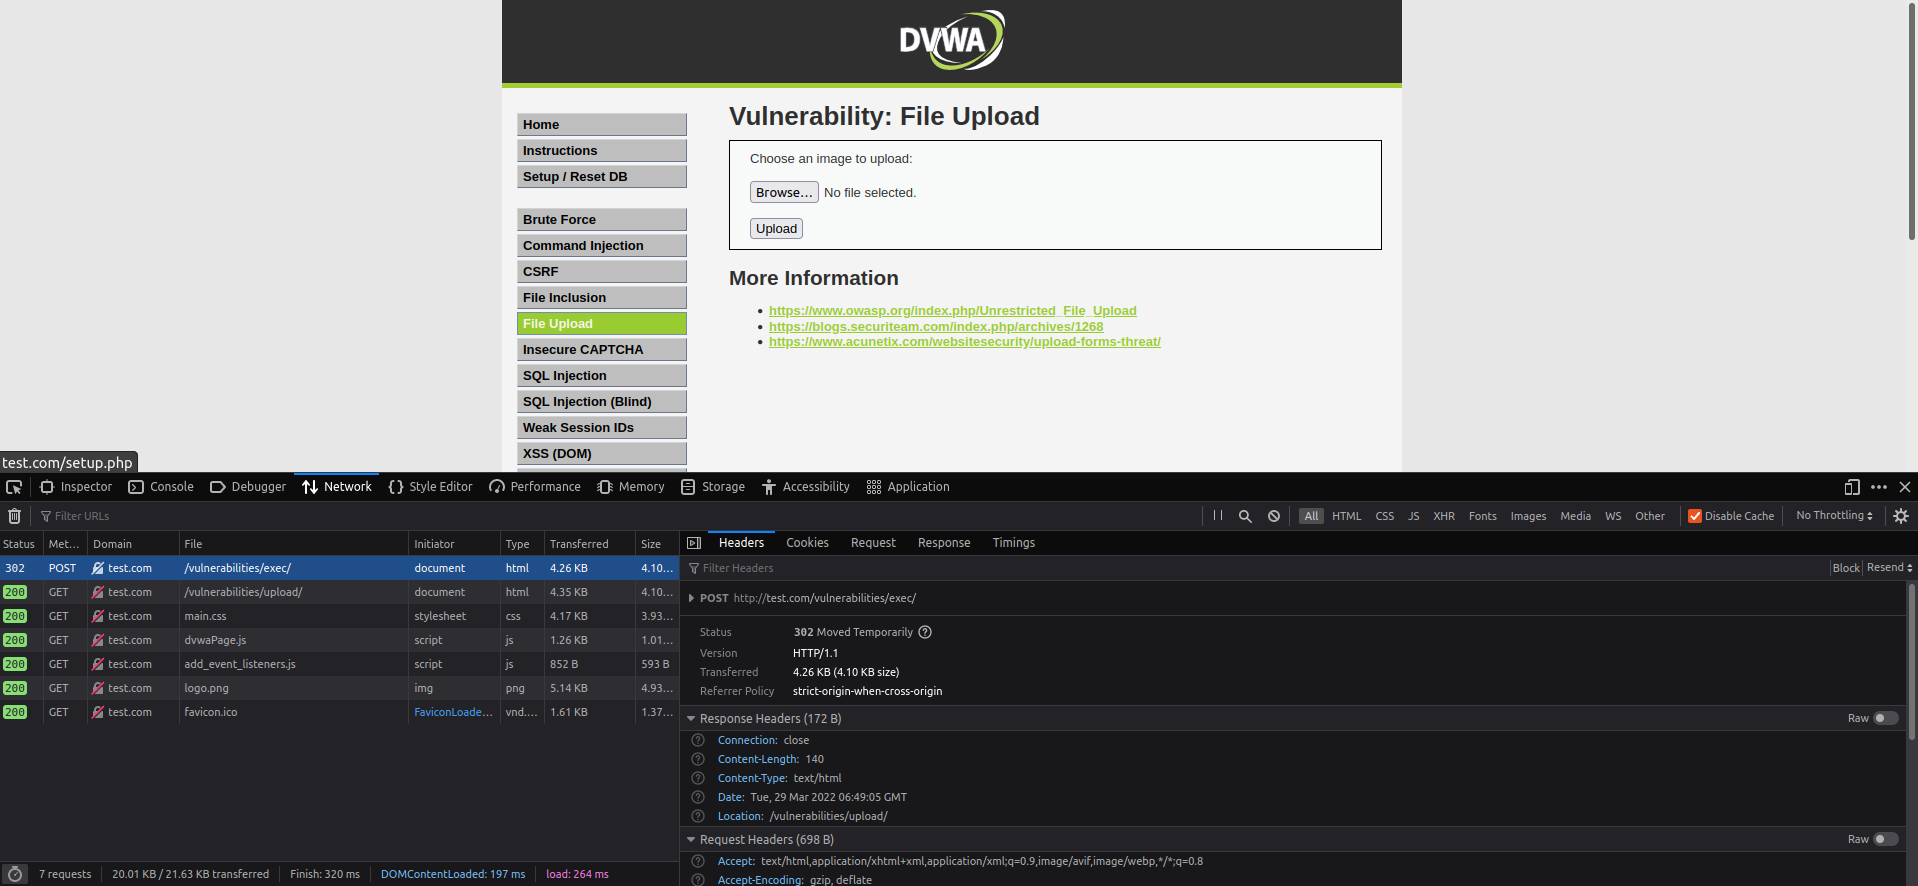The height and width of the screenshot is (886, 1918).
Task: Open performance analysis stopwatch icon
Action: [x=15, y=874]
